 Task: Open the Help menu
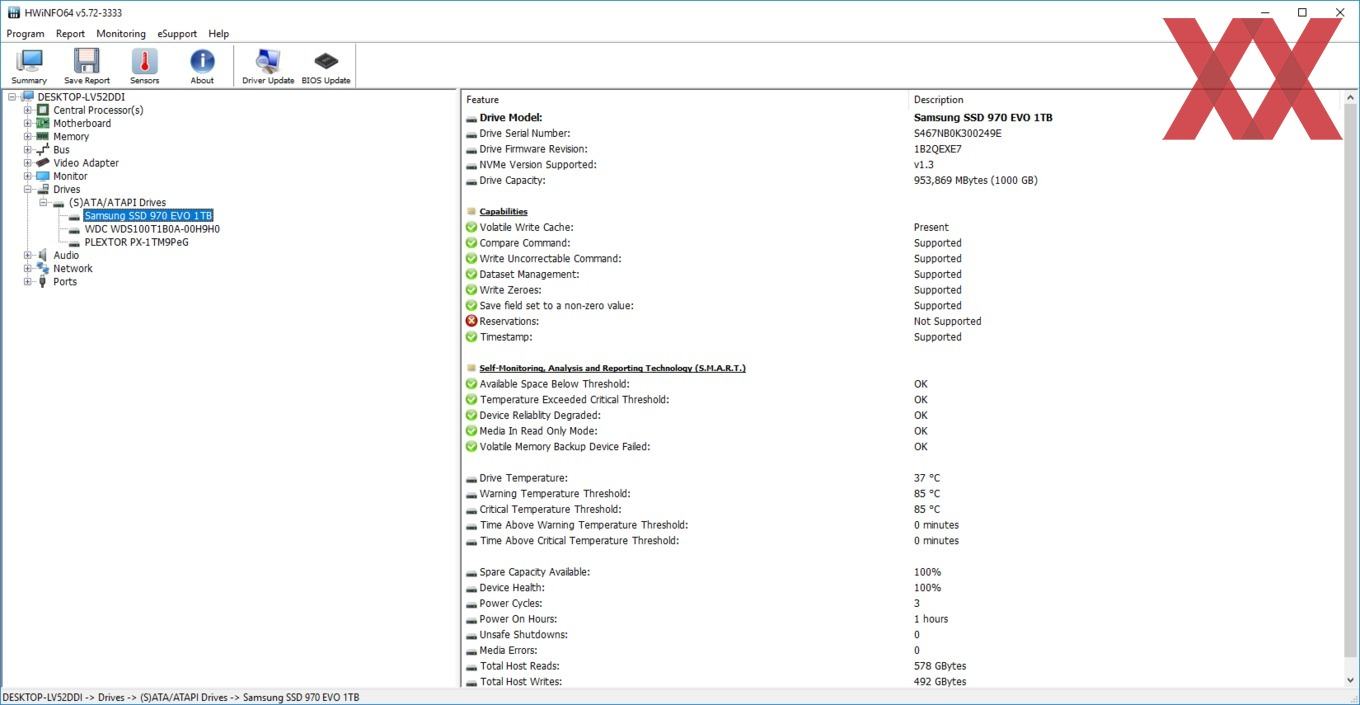218,33
